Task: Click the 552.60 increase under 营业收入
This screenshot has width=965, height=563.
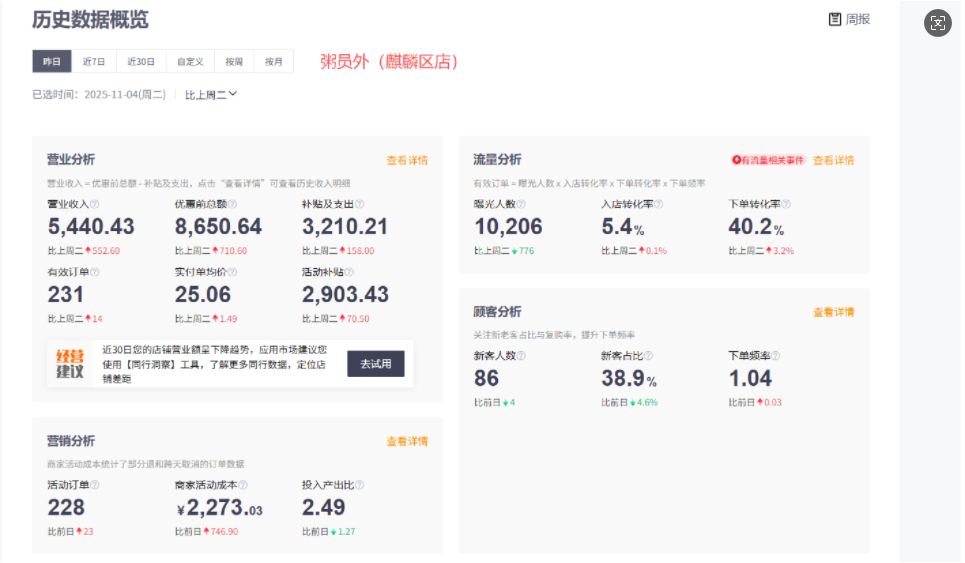Action: click(x=103, y=251)
